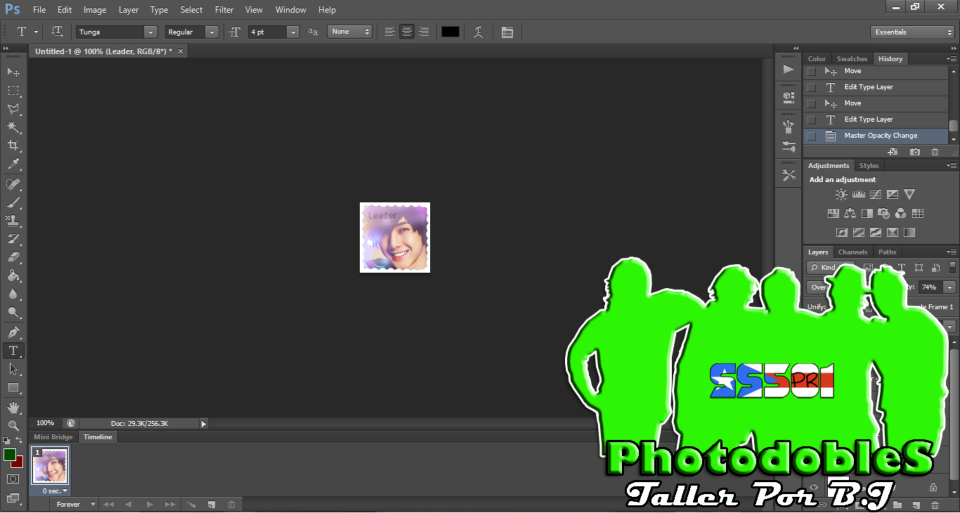Create new snapshot in History panel

[914, 152]
